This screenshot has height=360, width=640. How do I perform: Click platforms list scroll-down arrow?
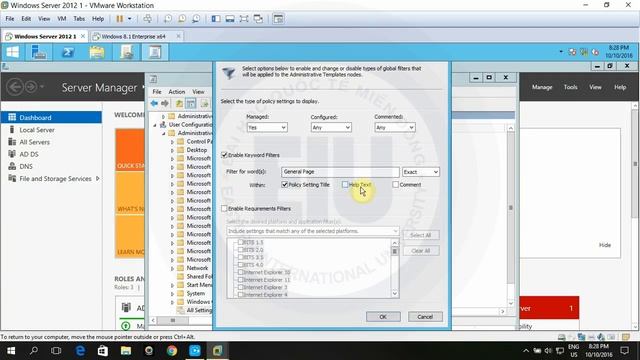pyautogui.click(x=395, y=293)
